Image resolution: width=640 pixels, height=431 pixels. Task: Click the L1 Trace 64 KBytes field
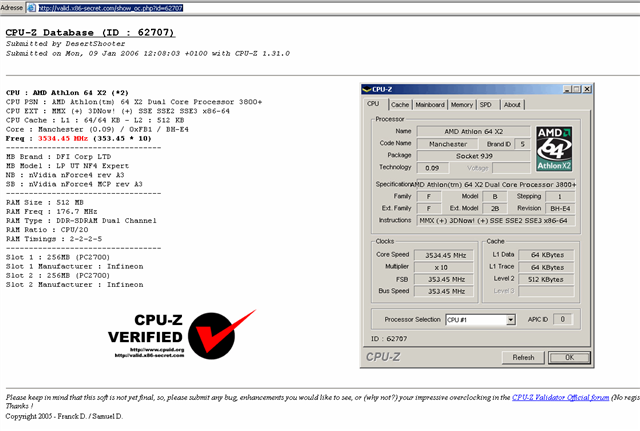tap(547, 267)
